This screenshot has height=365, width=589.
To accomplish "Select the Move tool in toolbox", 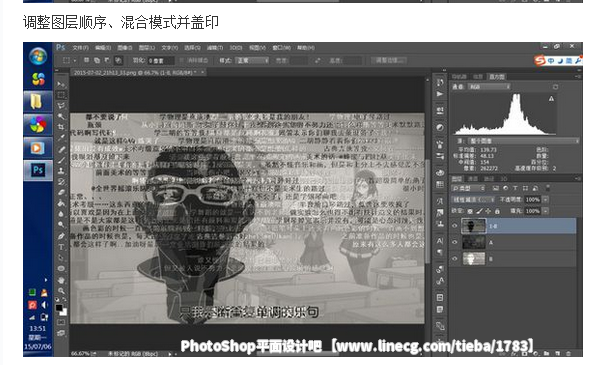I will tap(61, 84).
